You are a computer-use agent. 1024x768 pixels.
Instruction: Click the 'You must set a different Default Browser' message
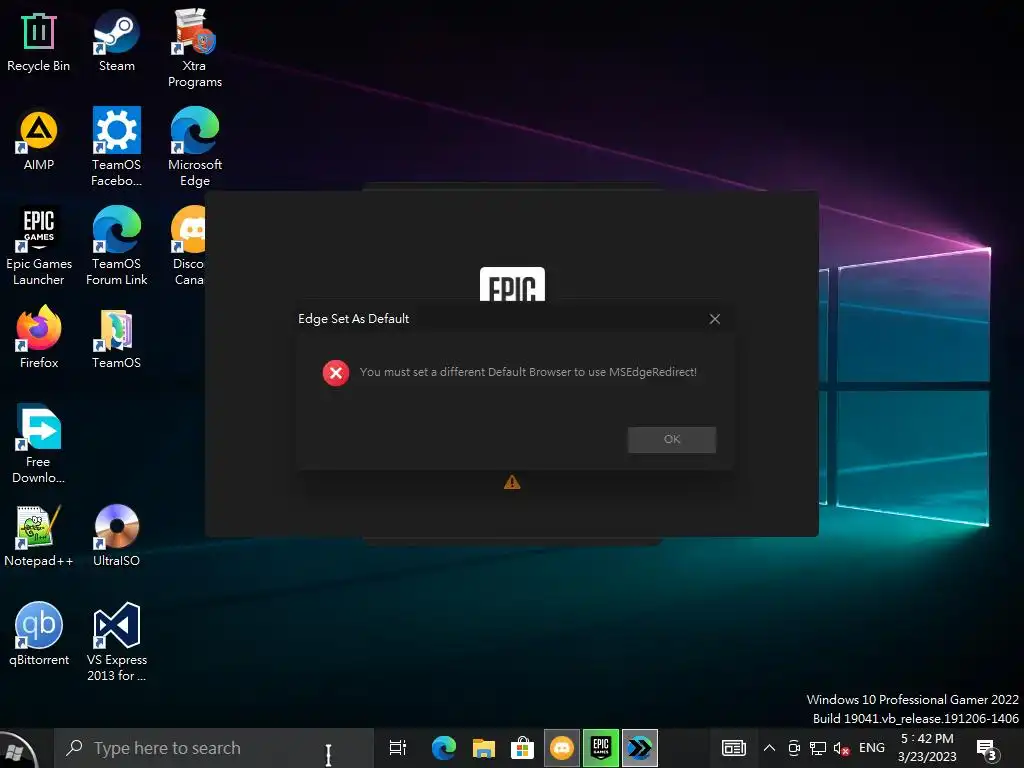[528, 372]
